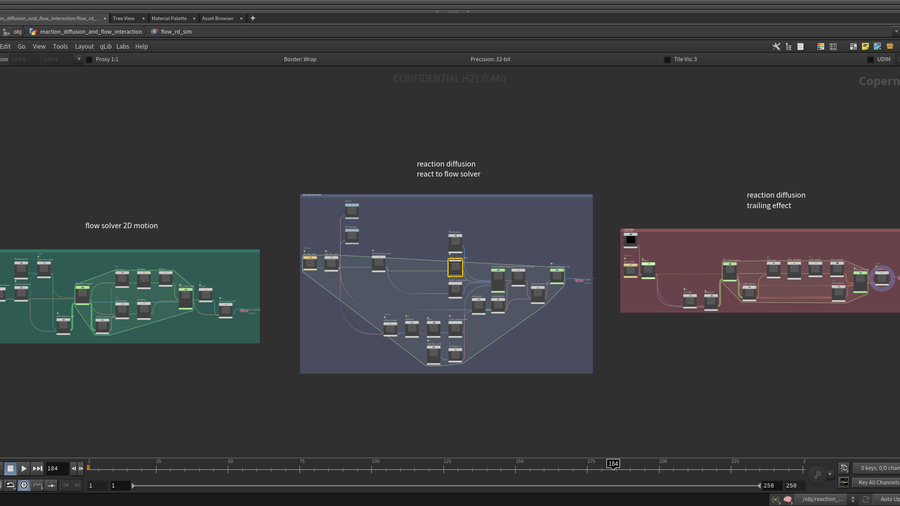Click the network box icon in toolbar
Viewport: 900px width, 506px height.
(x=852, y=46)
